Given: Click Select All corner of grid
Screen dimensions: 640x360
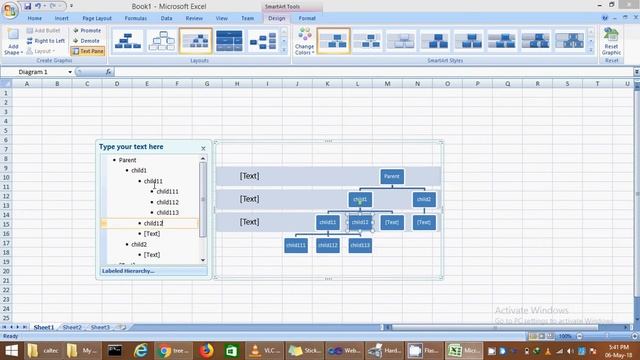Looking at the screenshot, I should 6,84.
